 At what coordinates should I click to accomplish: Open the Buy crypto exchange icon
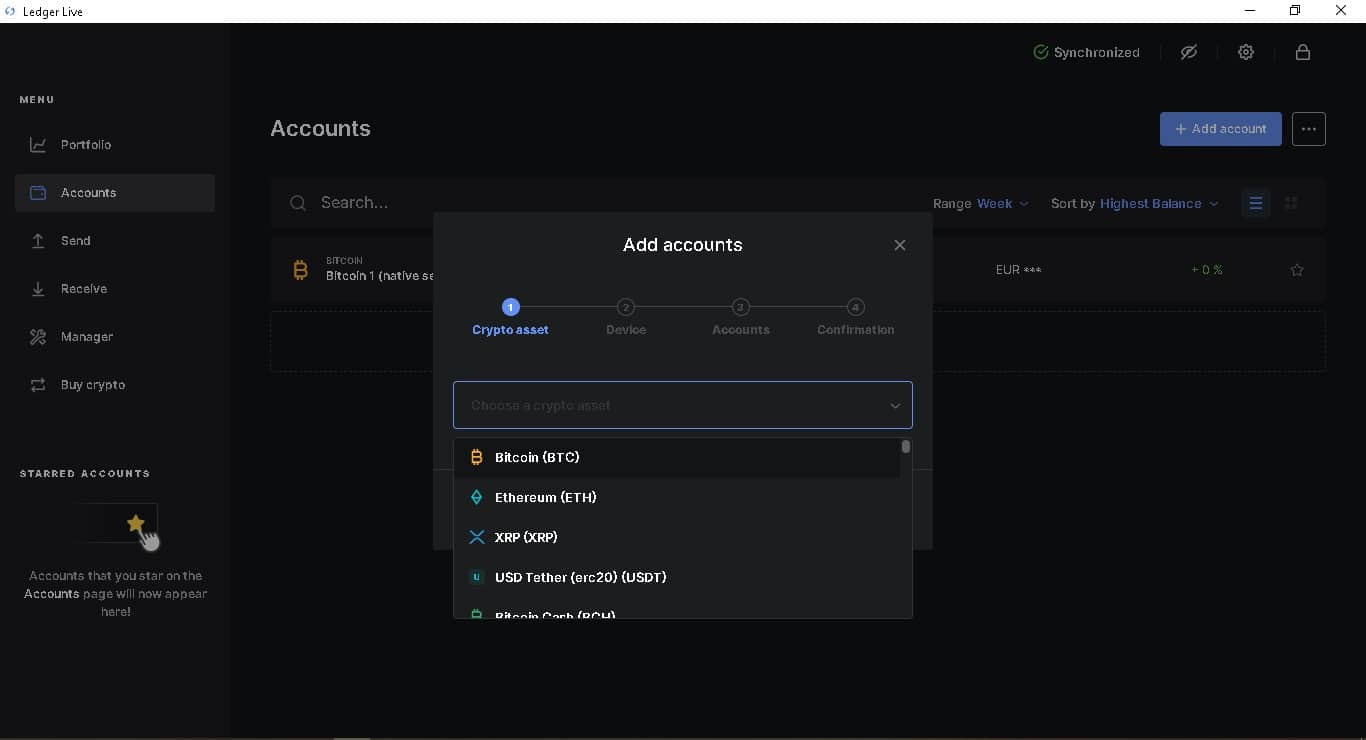38,385
